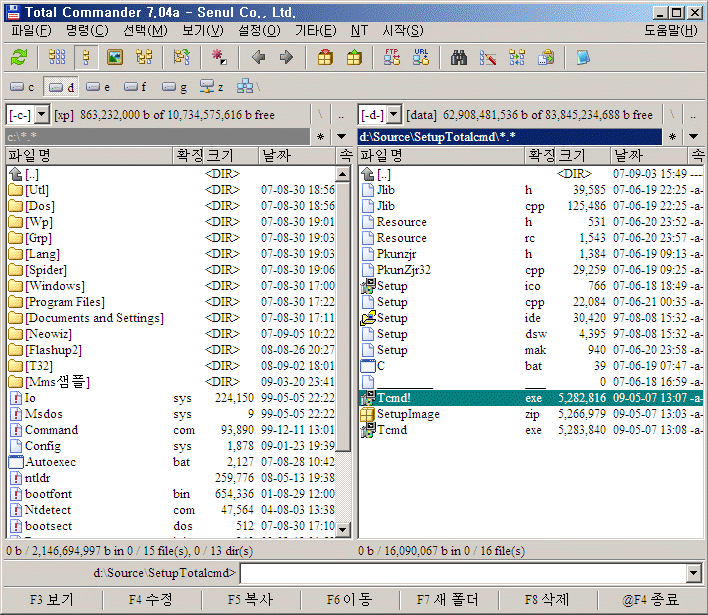Go to right panel root directory button
The height and width of the screenshot is (615, 708).
tap(672, 115)
